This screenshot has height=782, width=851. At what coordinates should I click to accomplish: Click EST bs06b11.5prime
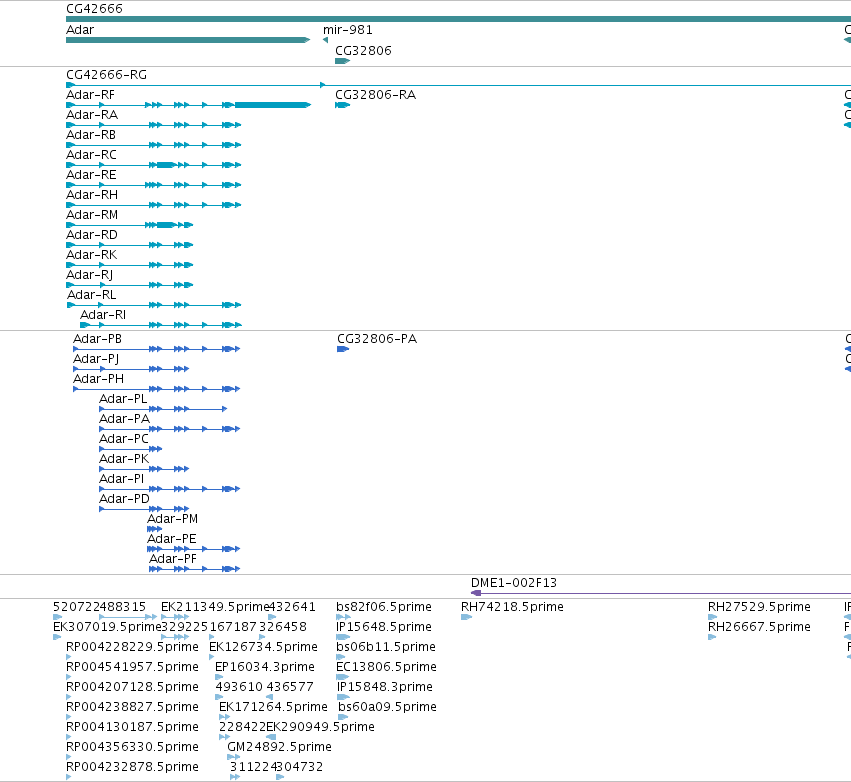point(386,647)
